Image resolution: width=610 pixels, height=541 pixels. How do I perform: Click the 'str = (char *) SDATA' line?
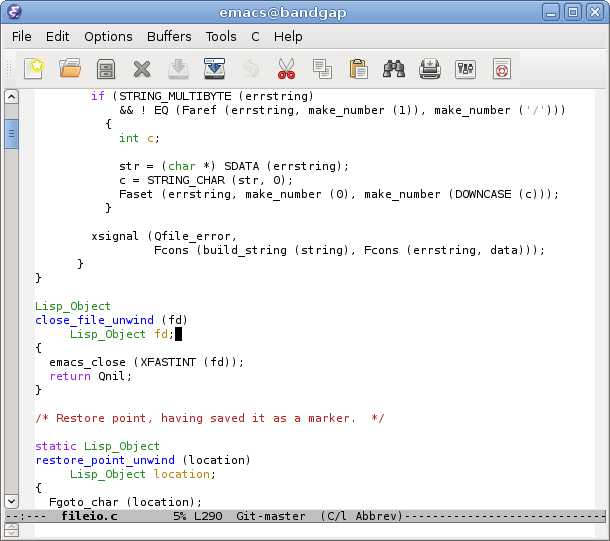[x=234, y=166]
